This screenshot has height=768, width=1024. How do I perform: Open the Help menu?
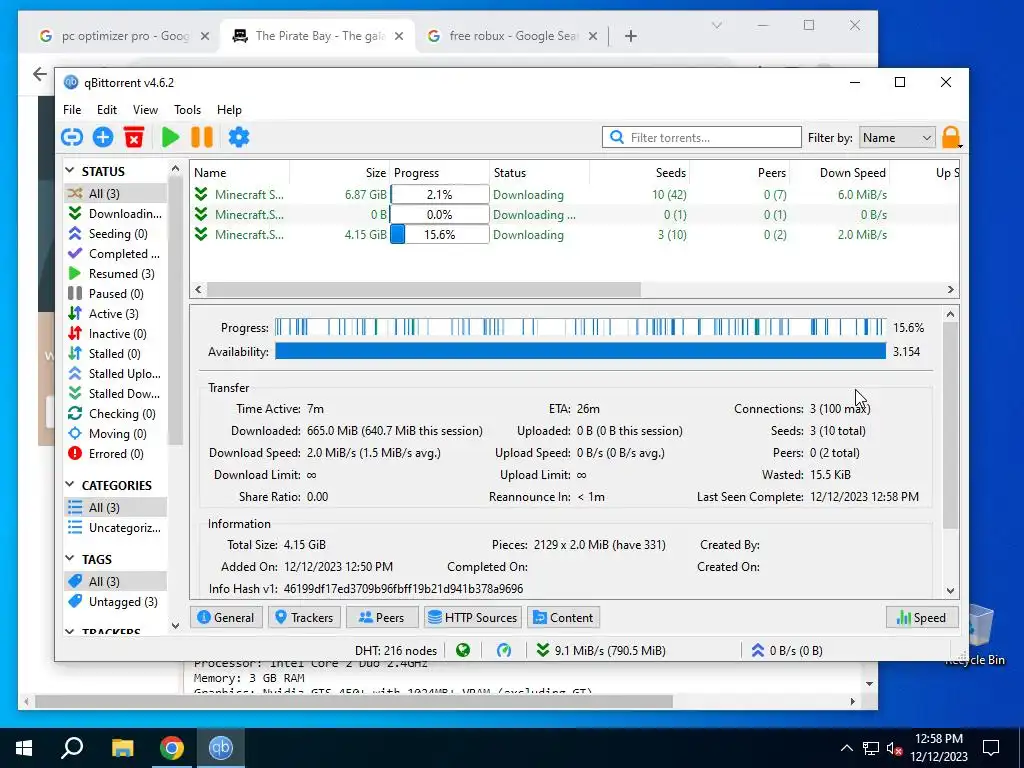(229, 110)
